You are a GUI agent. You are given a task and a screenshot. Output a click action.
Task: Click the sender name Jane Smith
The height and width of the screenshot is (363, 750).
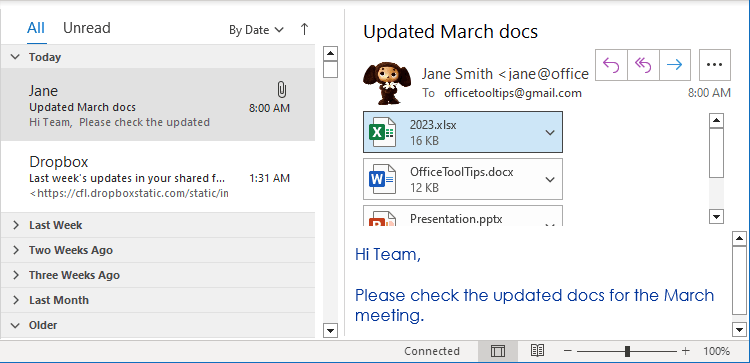(457, 74)
